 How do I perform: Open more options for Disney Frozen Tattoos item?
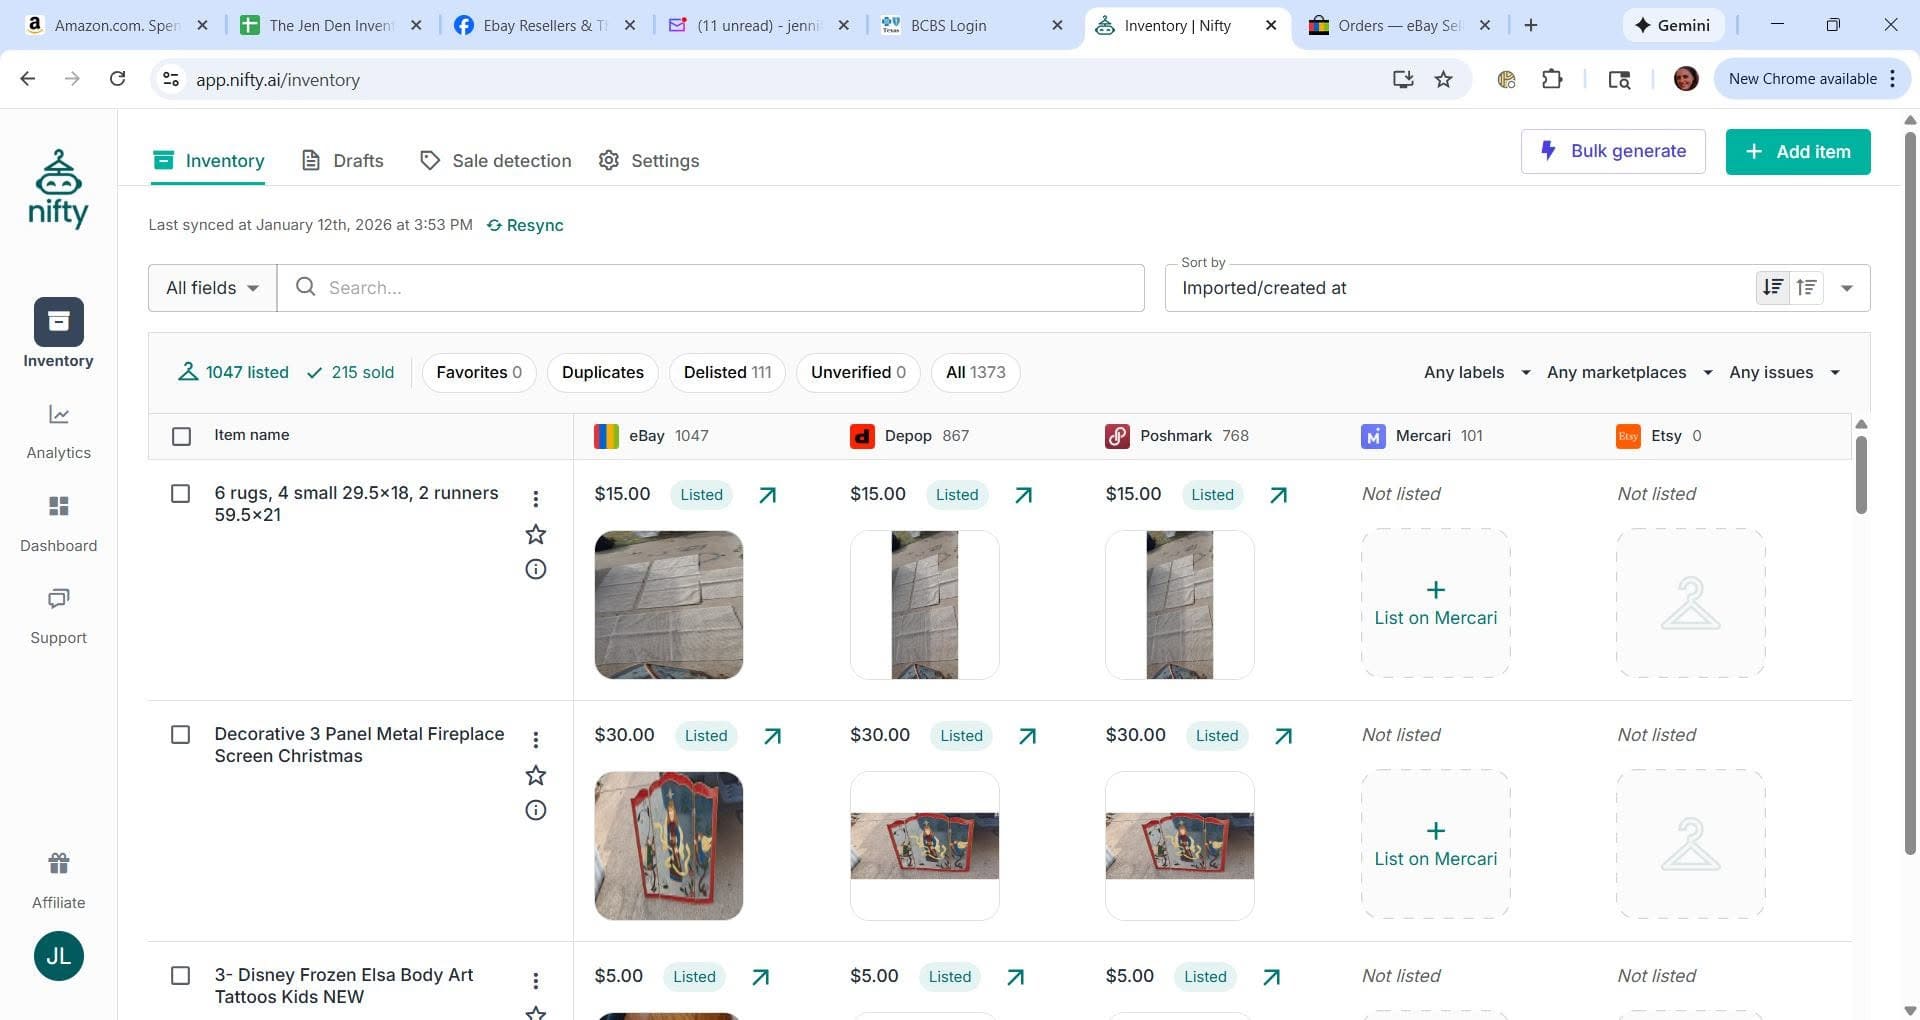[x=536, y=980]
